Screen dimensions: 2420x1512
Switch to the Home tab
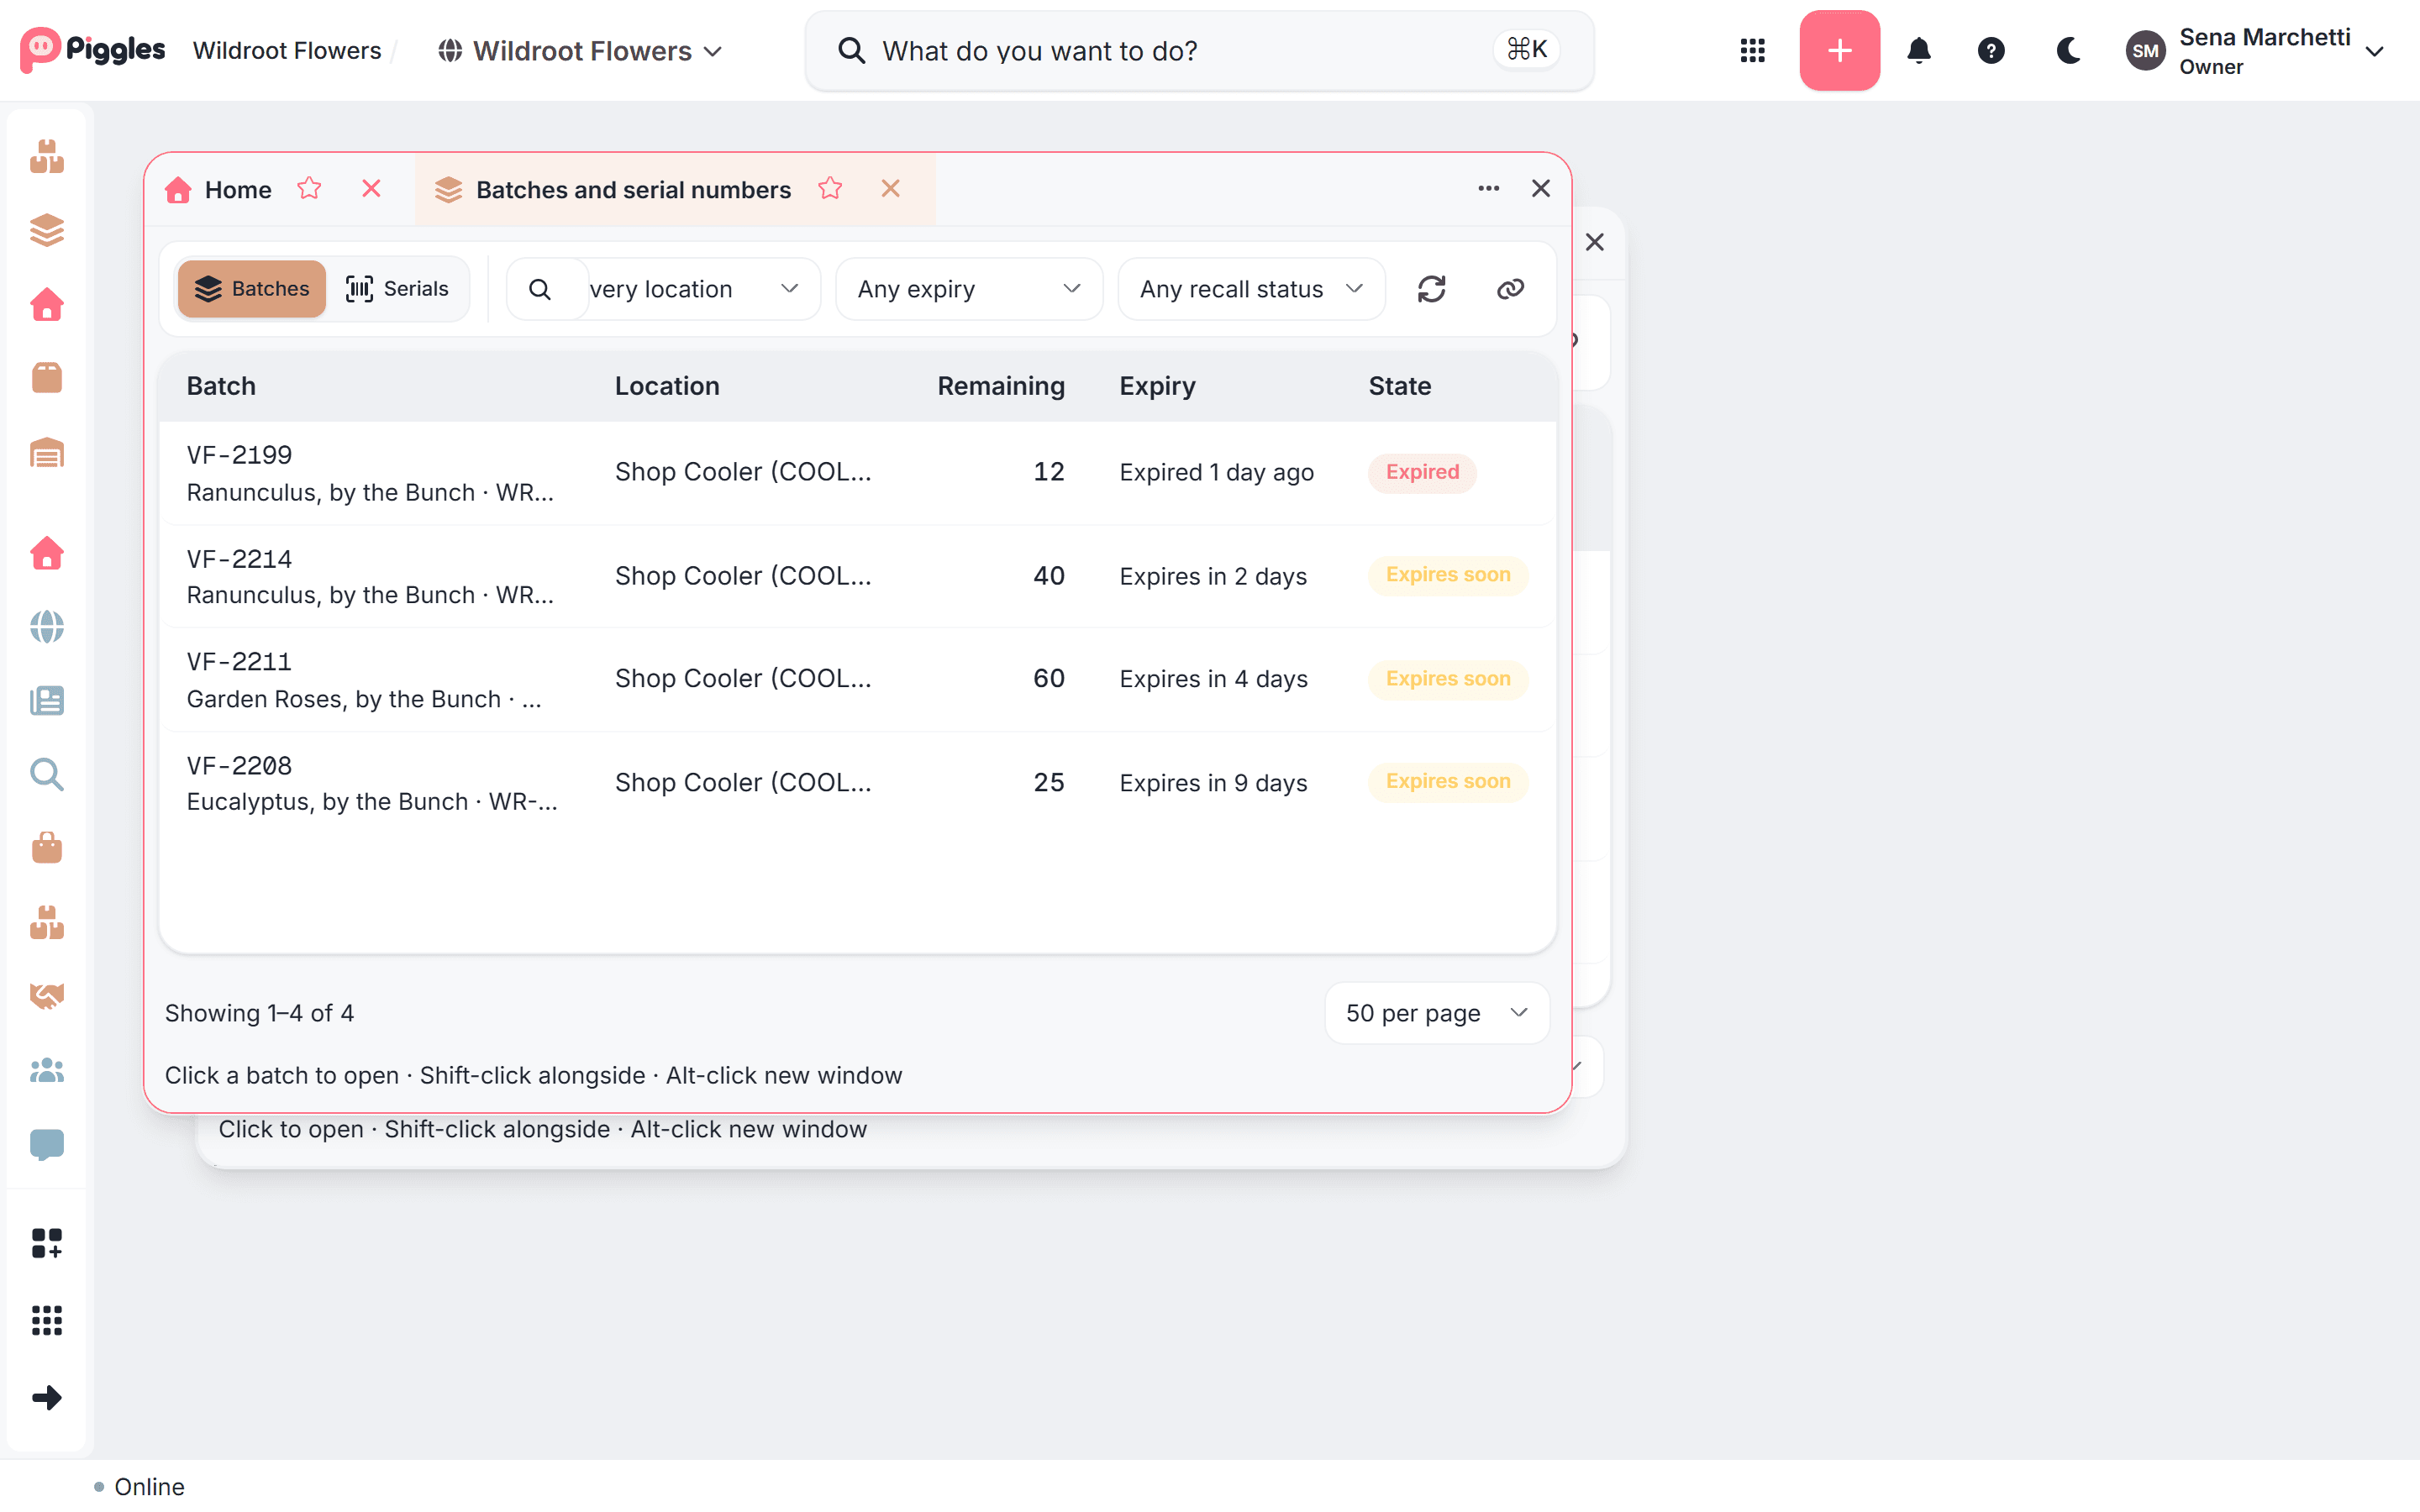[238, 189]
